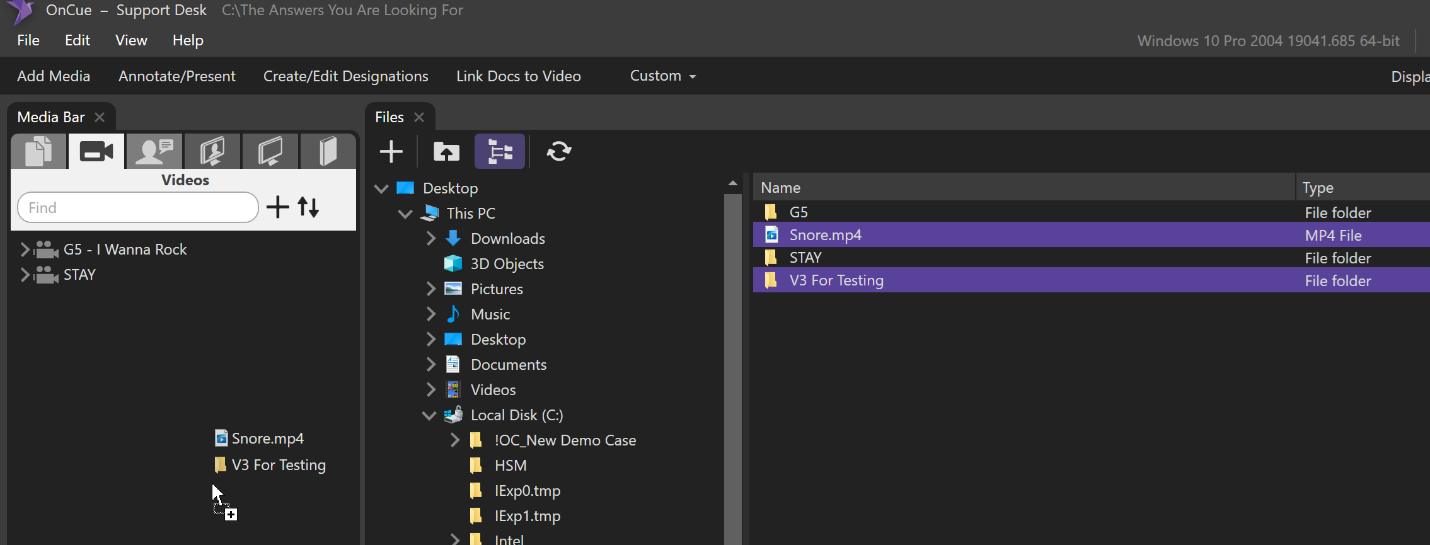The height and width of the screenshot is (545, 1430).
Task: Open the Documents tab in Media Bar
Action: [x=38, y=152]
